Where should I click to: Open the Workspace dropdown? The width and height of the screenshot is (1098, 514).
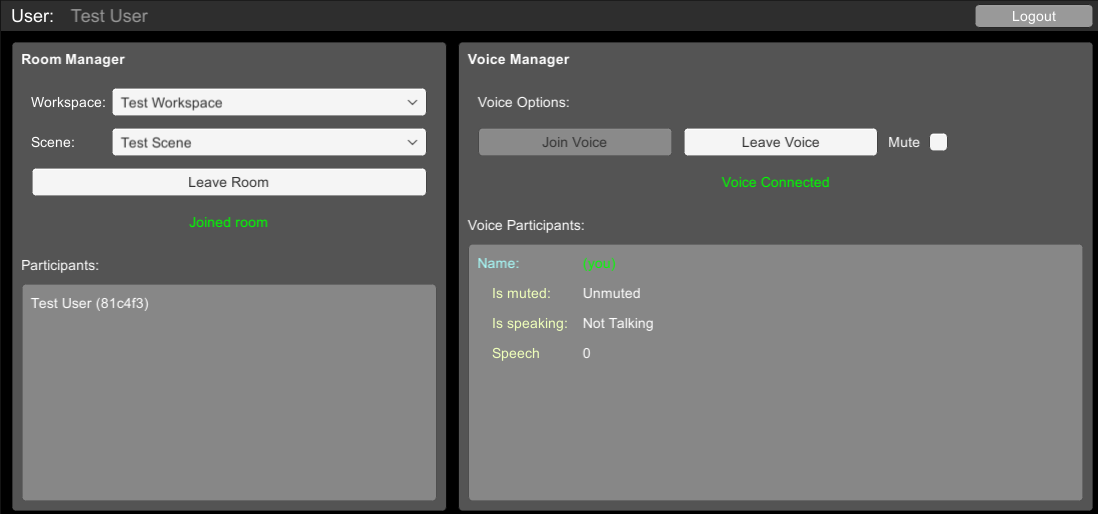pos(268,102)
